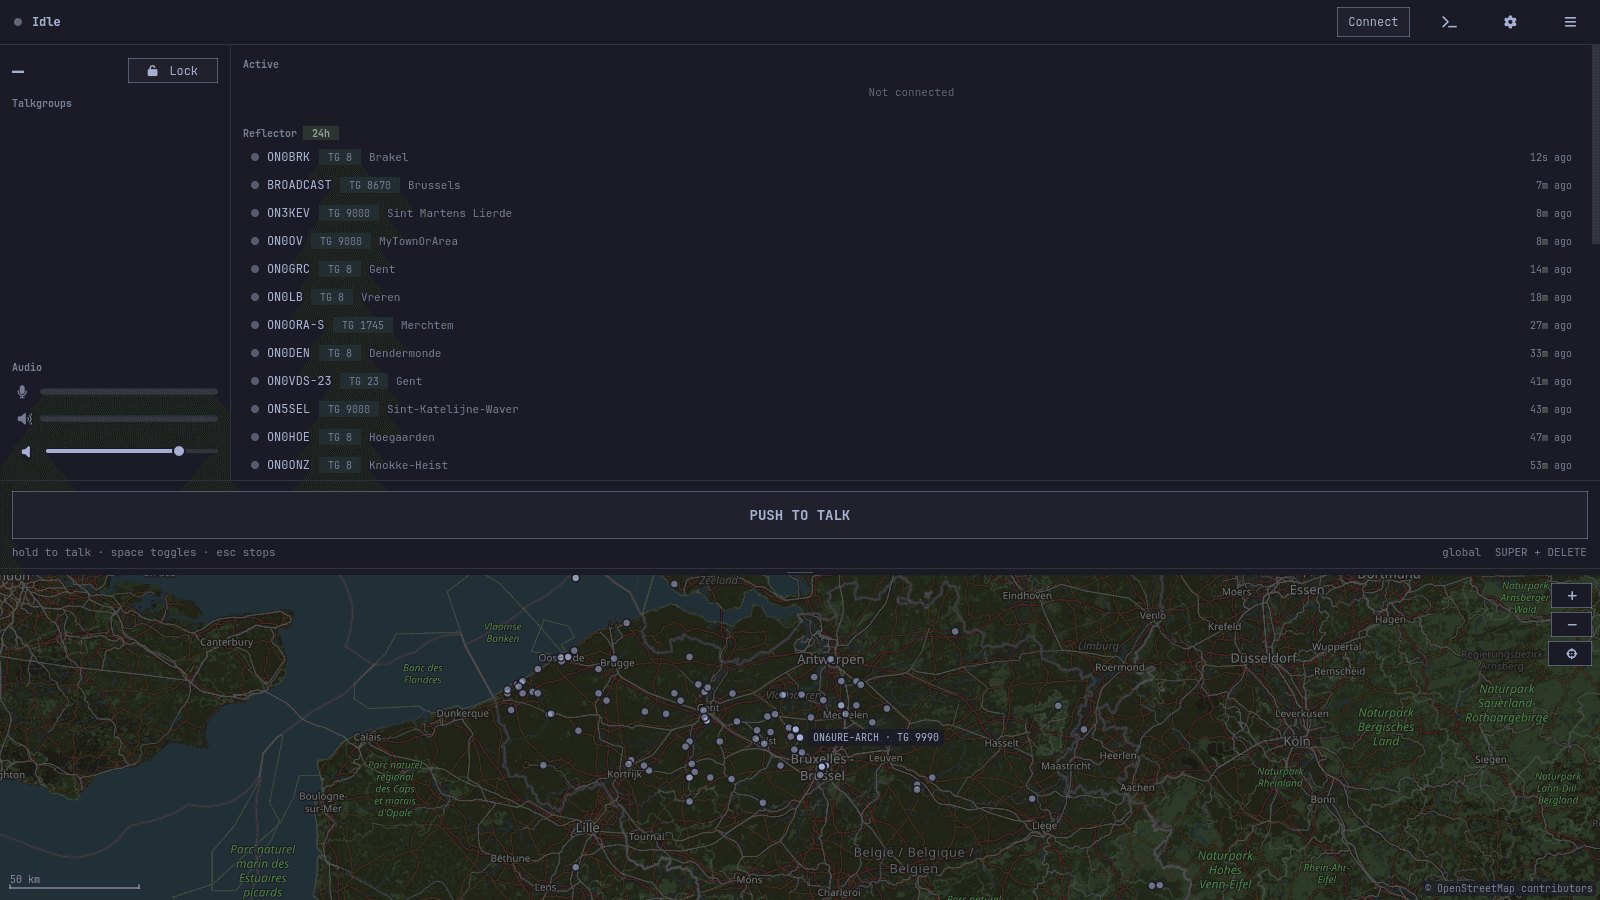1600x900 pixels.
Task: Click the Idle status indicator
Action: 37,22
